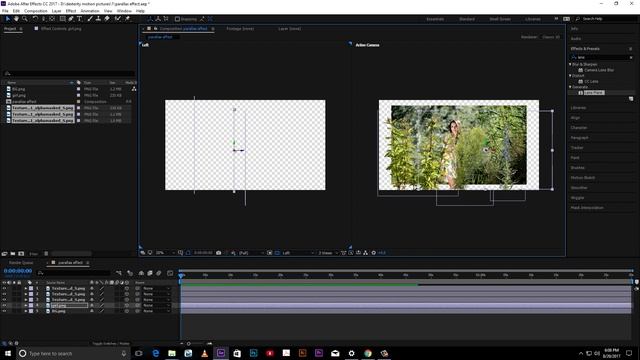
Task: Take a snapshot with the camera icon
Action: (219, 253)
